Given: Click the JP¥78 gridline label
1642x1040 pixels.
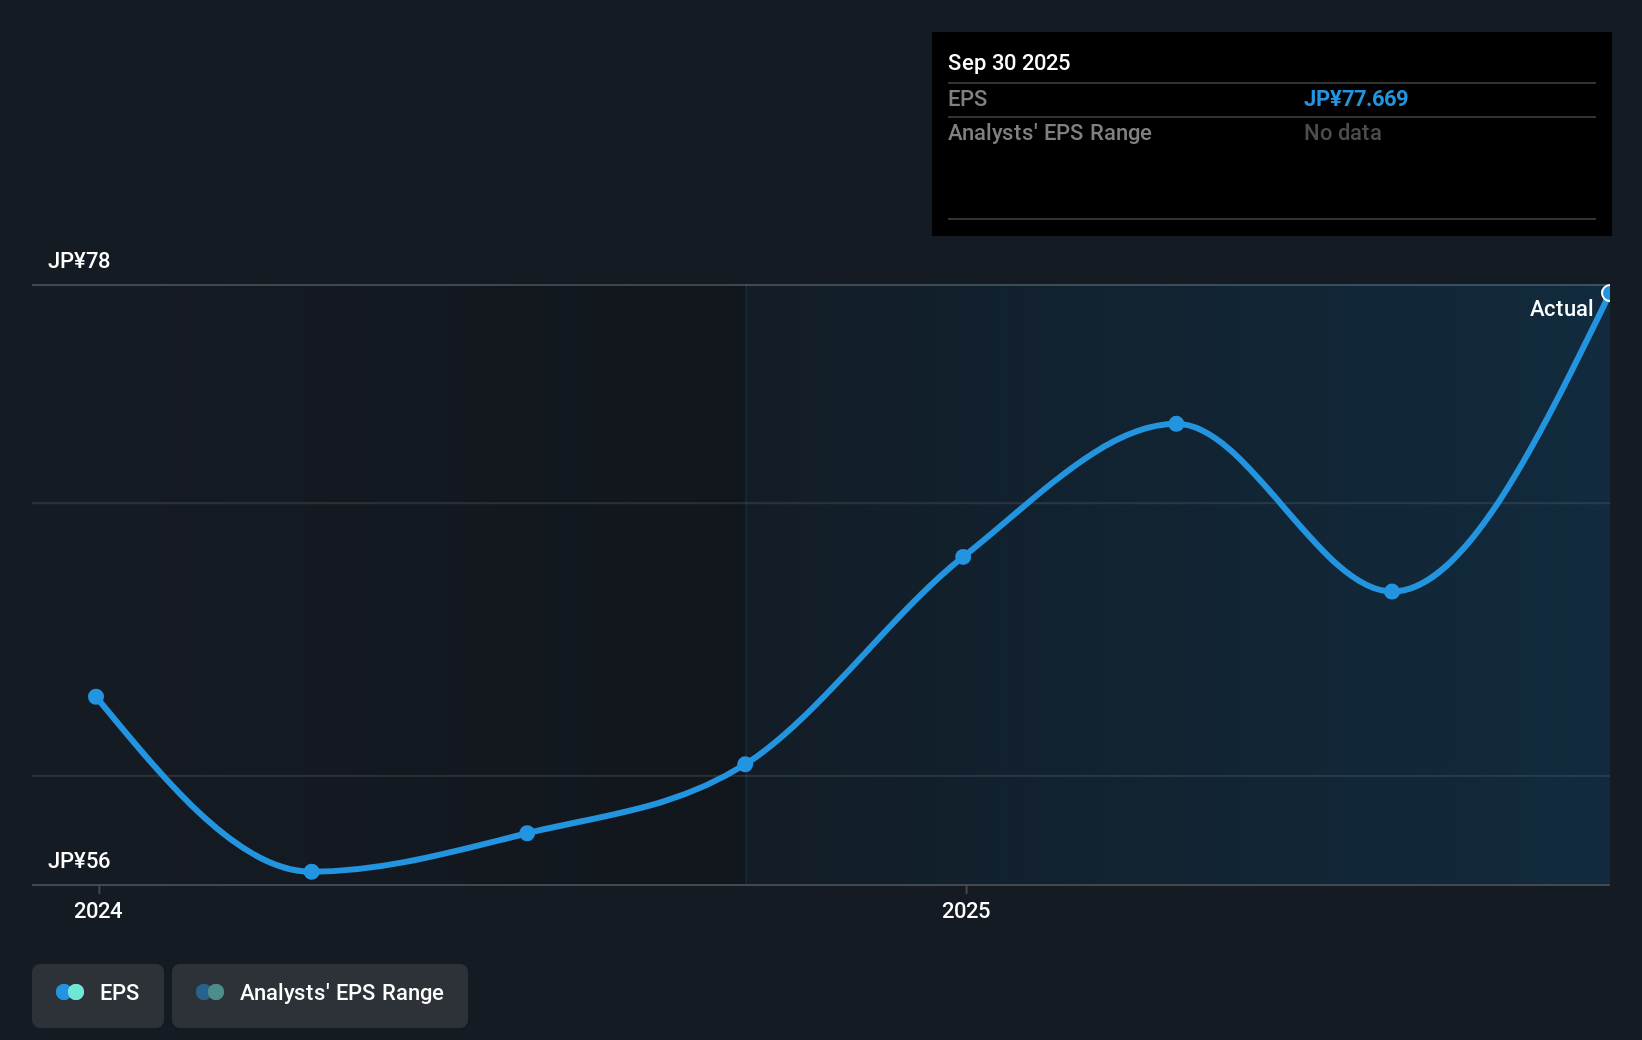Looking at the screenshot, I should 77,261.
